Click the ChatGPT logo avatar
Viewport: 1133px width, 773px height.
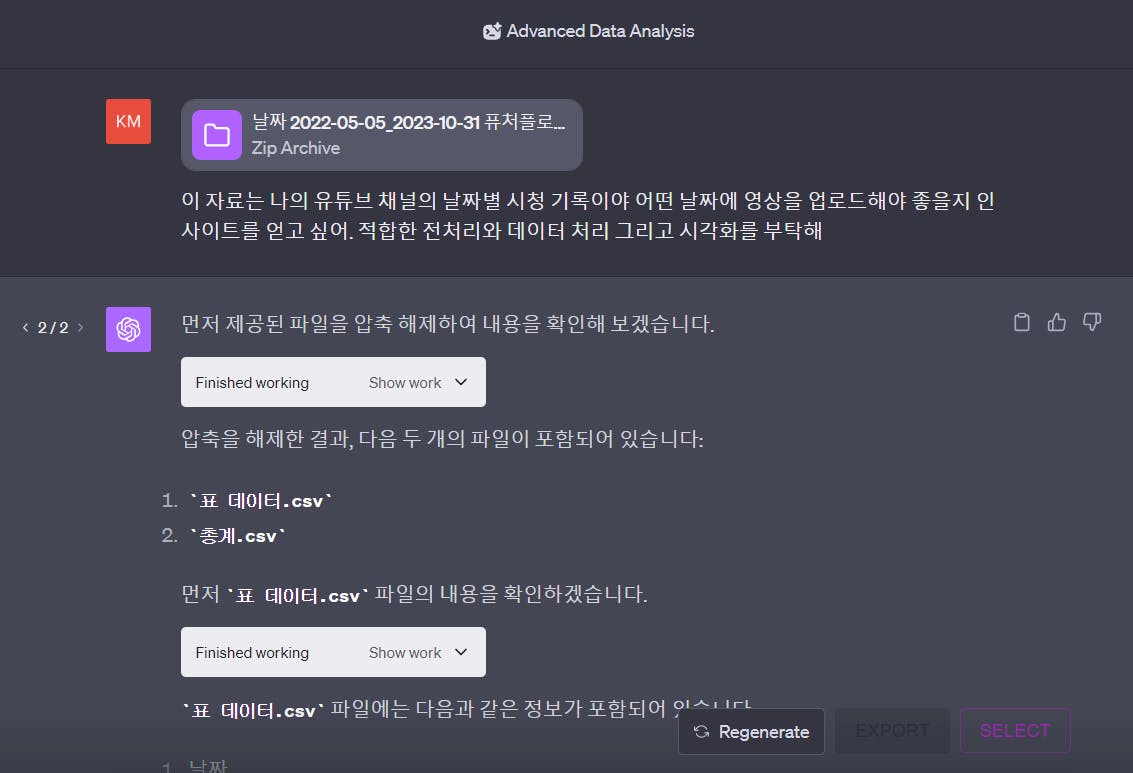[129, 329]
